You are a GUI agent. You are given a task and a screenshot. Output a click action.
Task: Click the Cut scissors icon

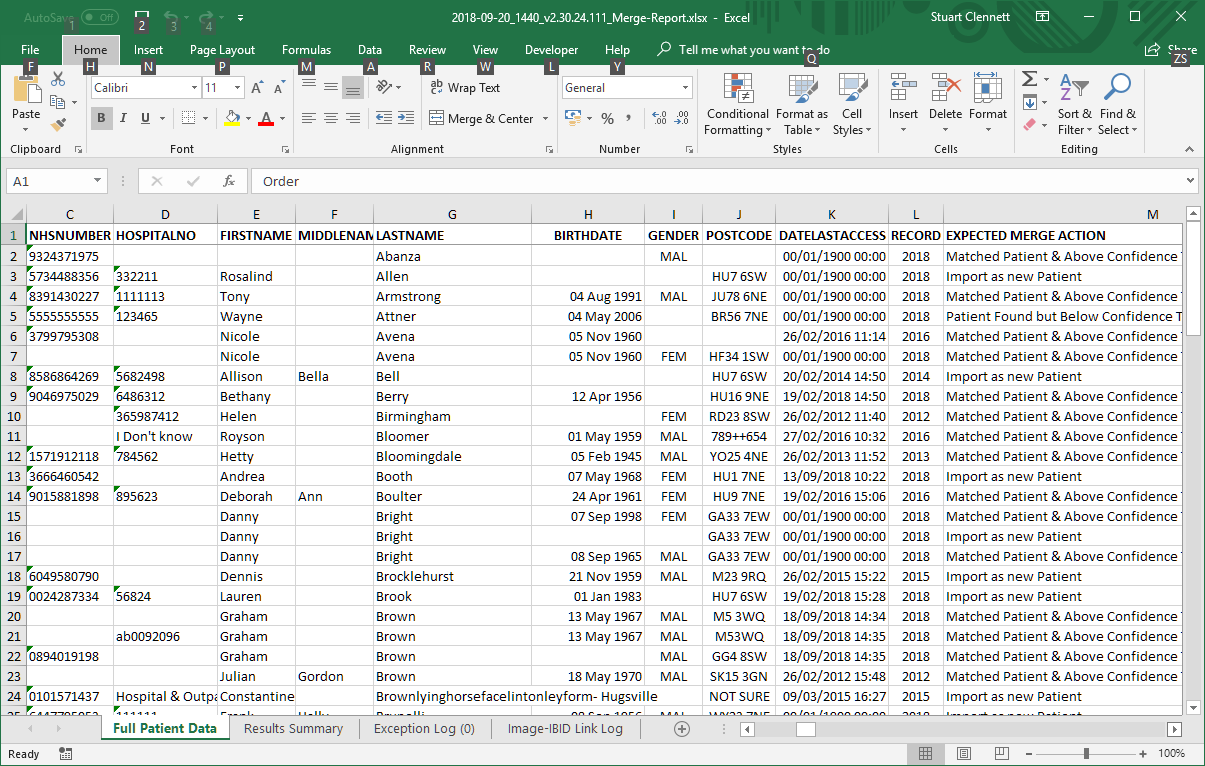pyautogui.click(x=58, y=80)
